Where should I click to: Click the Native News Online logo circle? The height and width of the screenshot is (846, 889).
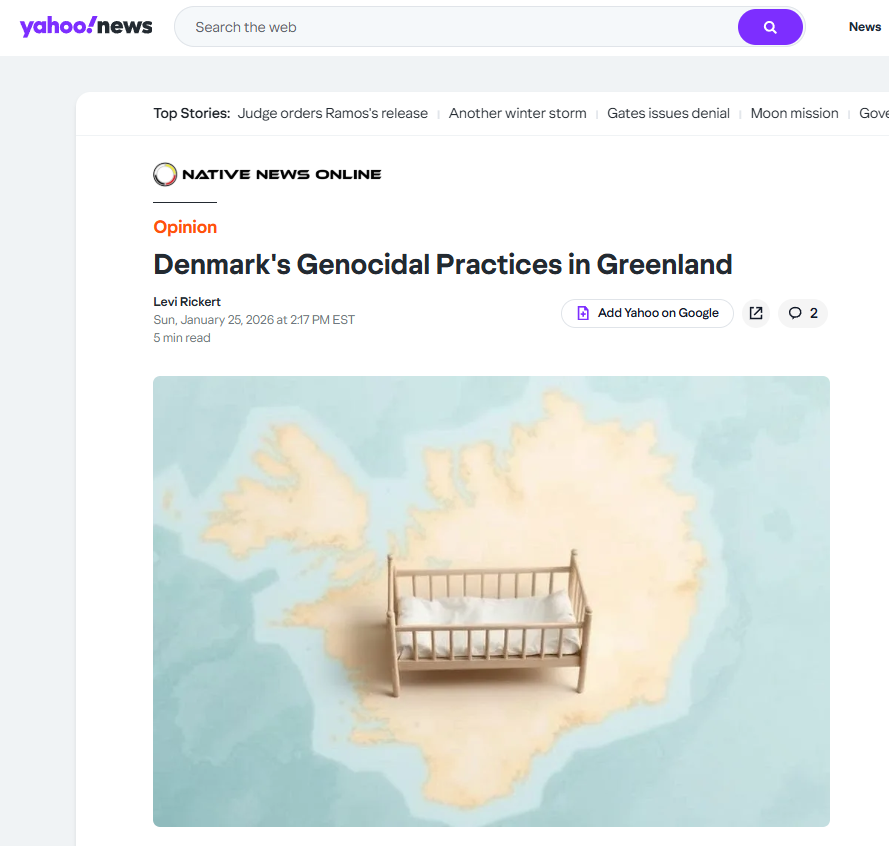point(164,173)
